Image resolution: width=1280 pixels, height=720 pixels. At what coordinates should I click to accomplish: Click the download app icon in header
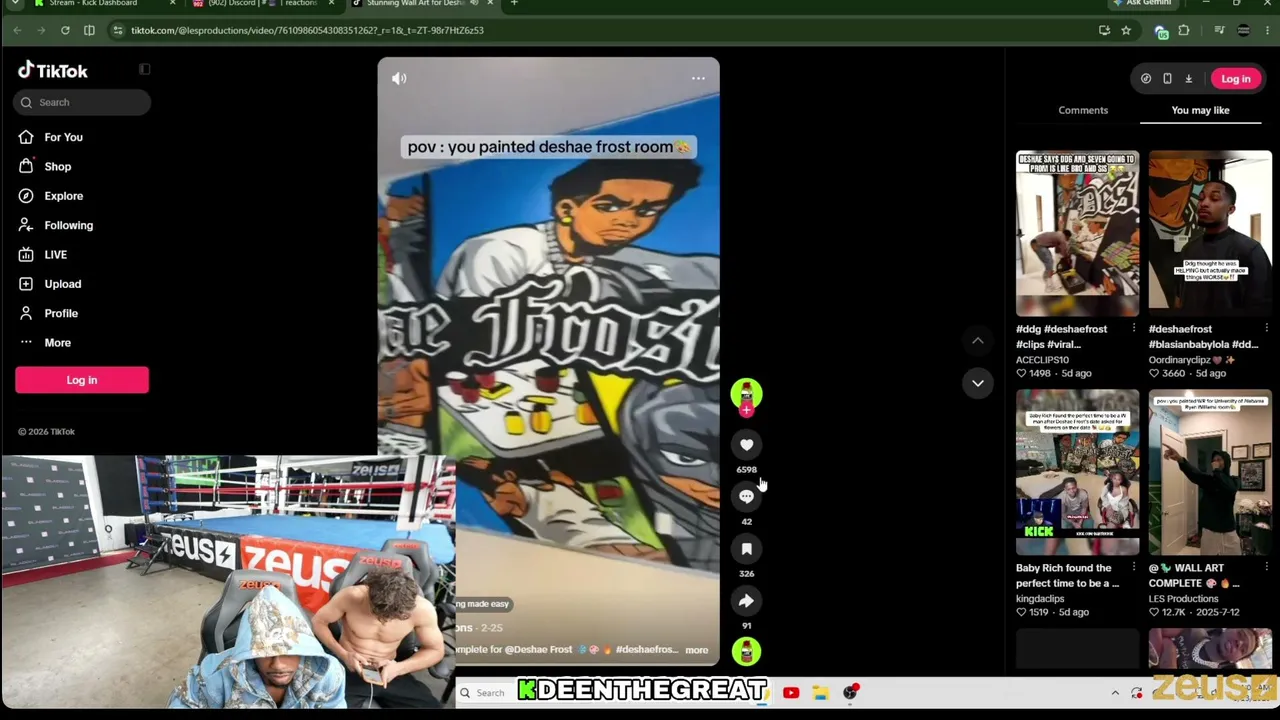pos(1188,79)
